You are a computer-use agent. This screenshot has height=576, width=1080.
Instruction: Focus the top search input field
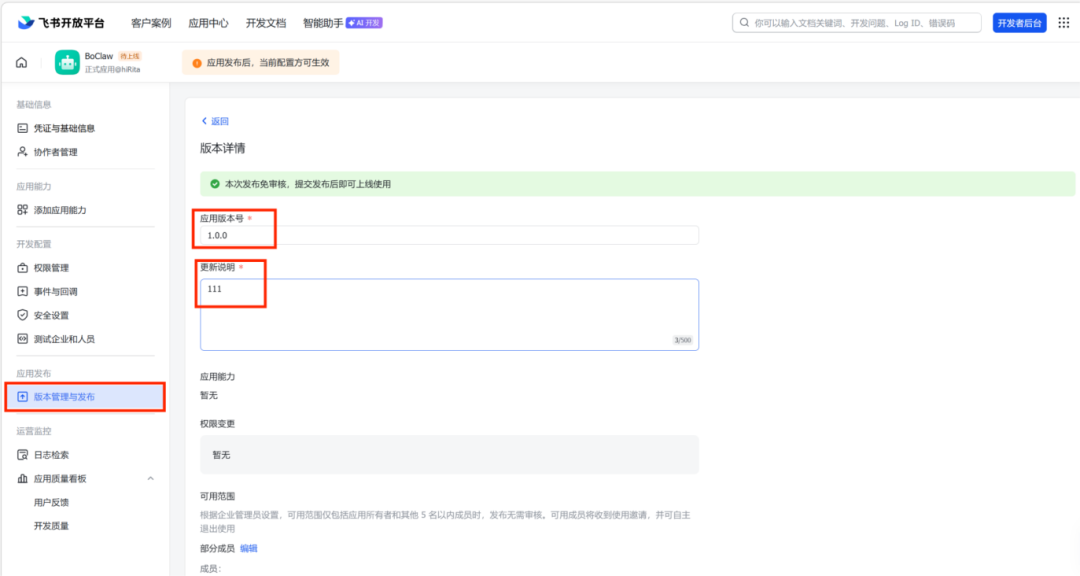coord(857,23)
